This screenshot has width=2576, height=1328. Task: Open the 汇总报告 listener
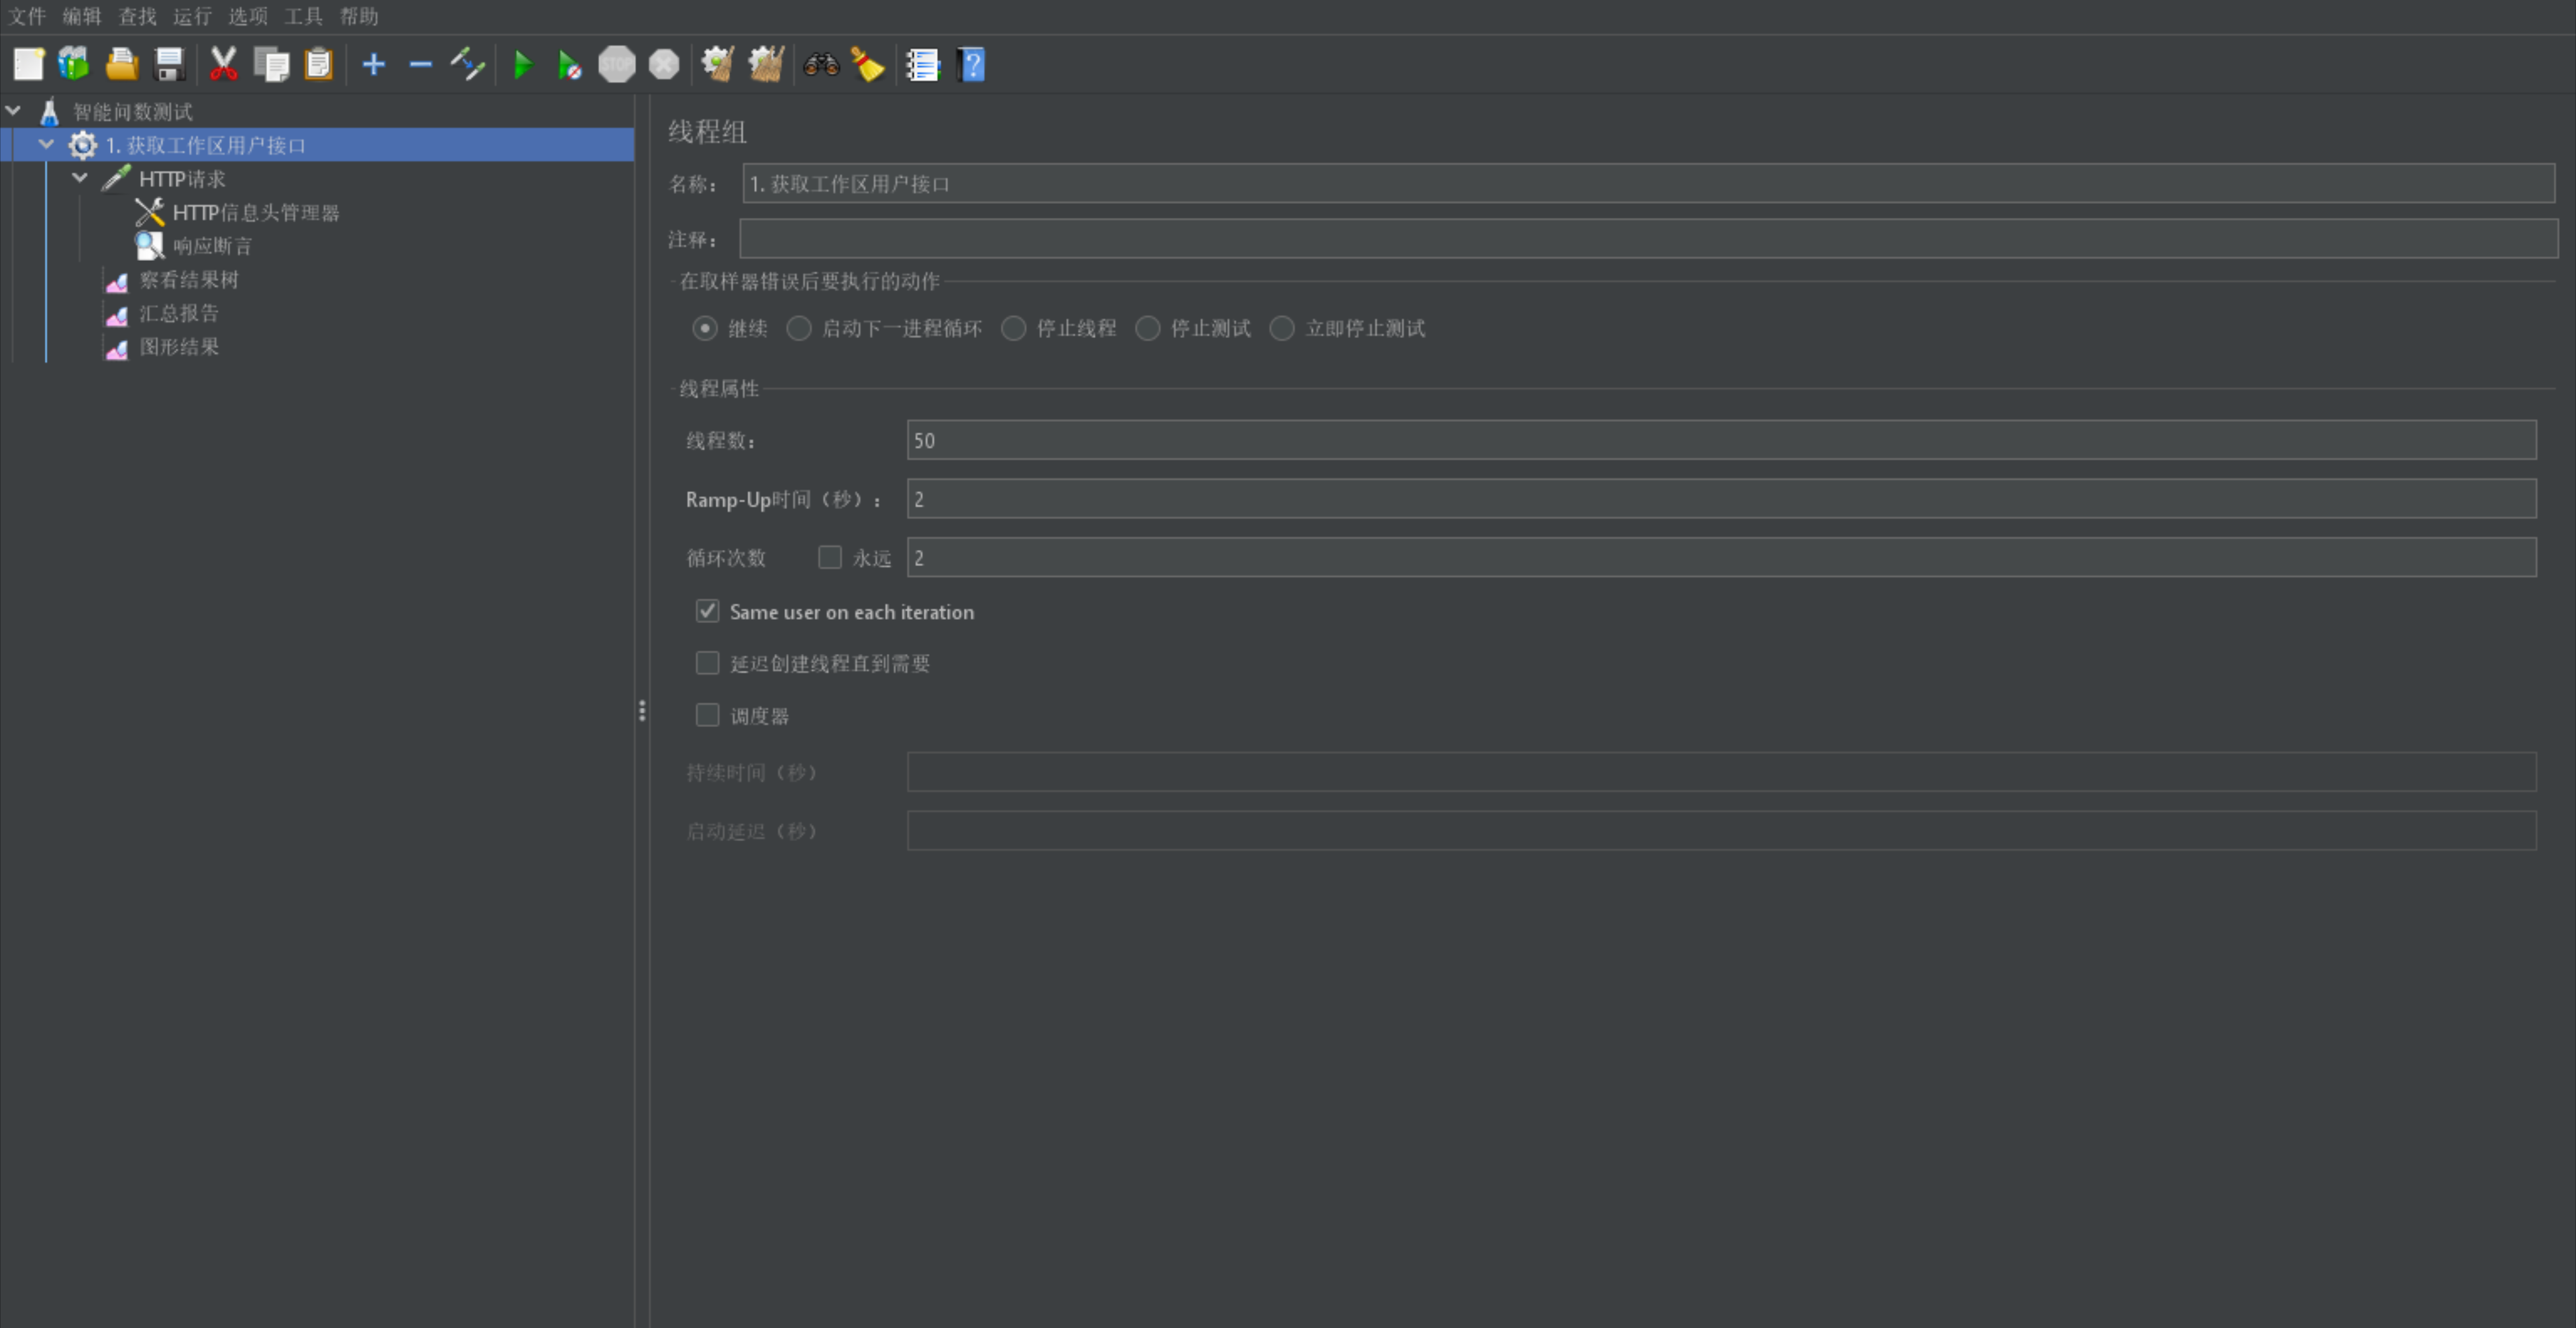tap(179, 313)
